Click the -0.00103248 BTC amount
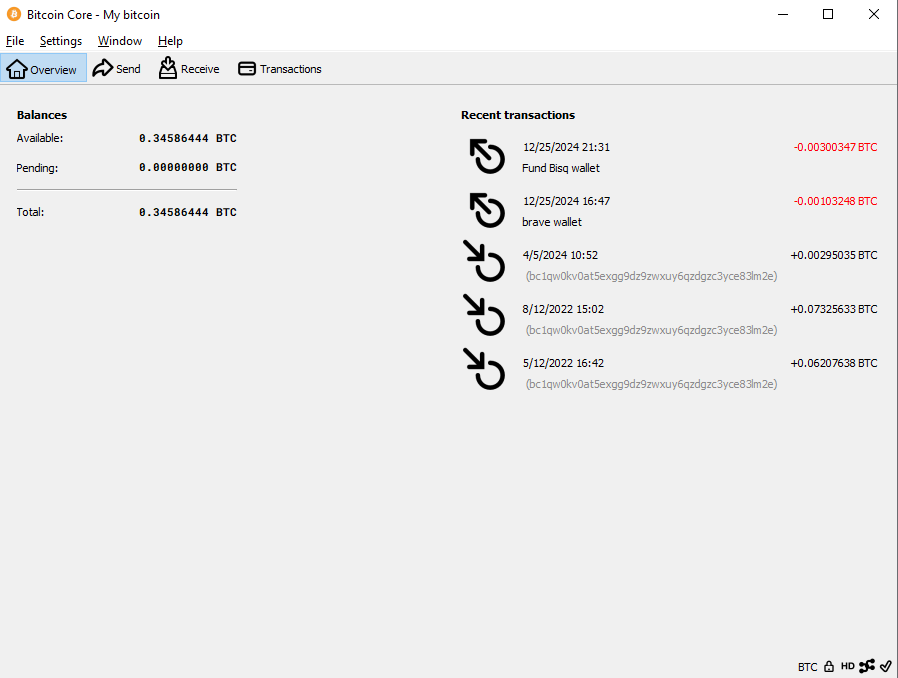 (835, 201)
